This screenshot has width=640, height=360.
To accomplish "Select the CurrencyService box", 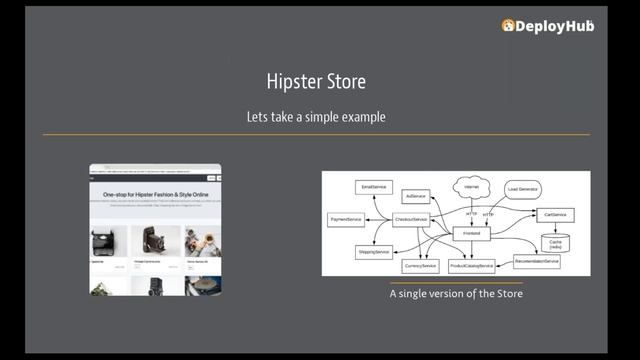I will pos(420,266).
